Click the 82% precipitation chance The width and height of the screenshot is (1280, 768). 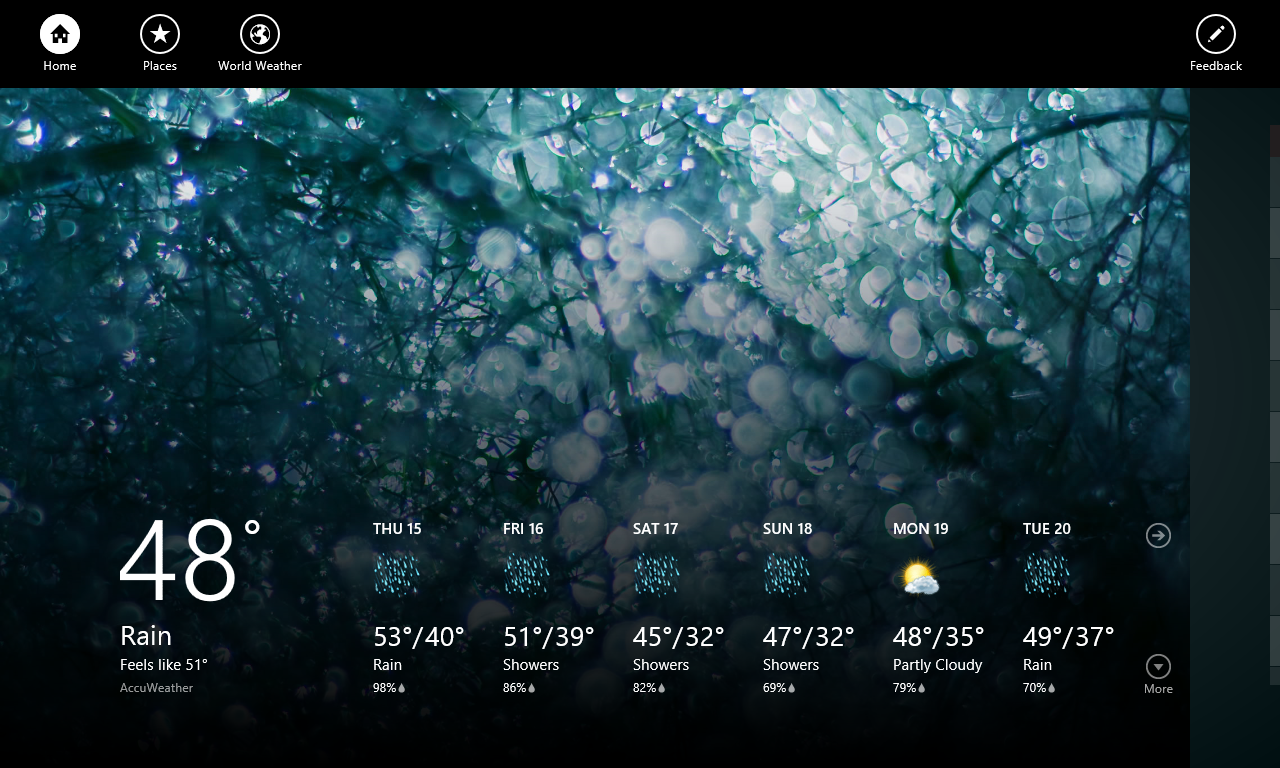click(x=649, y=688)
